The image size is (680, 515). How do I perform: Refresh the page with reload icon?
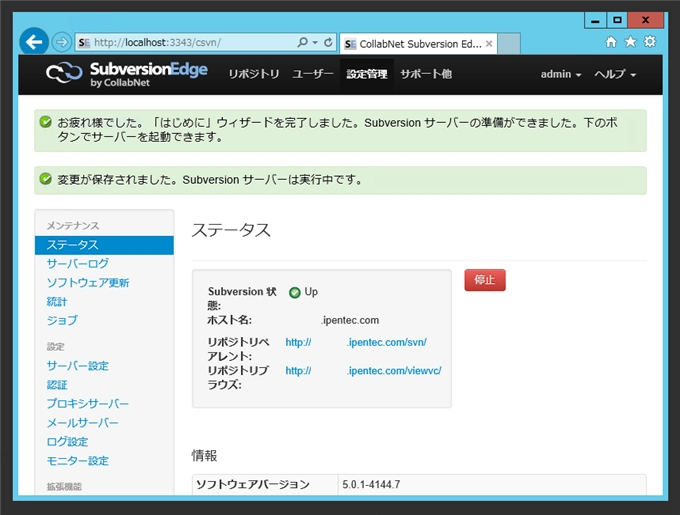point(328,42)
